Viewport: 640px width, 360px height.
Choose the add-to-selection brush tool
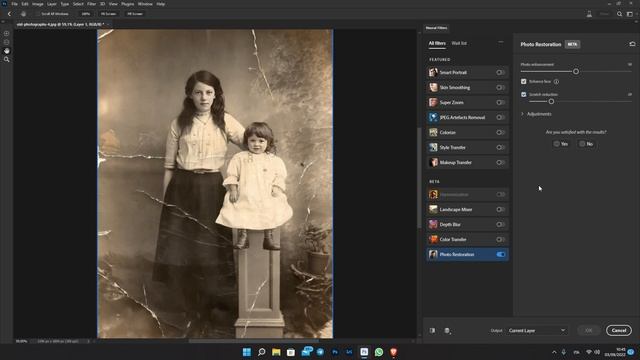coord(7,33)
